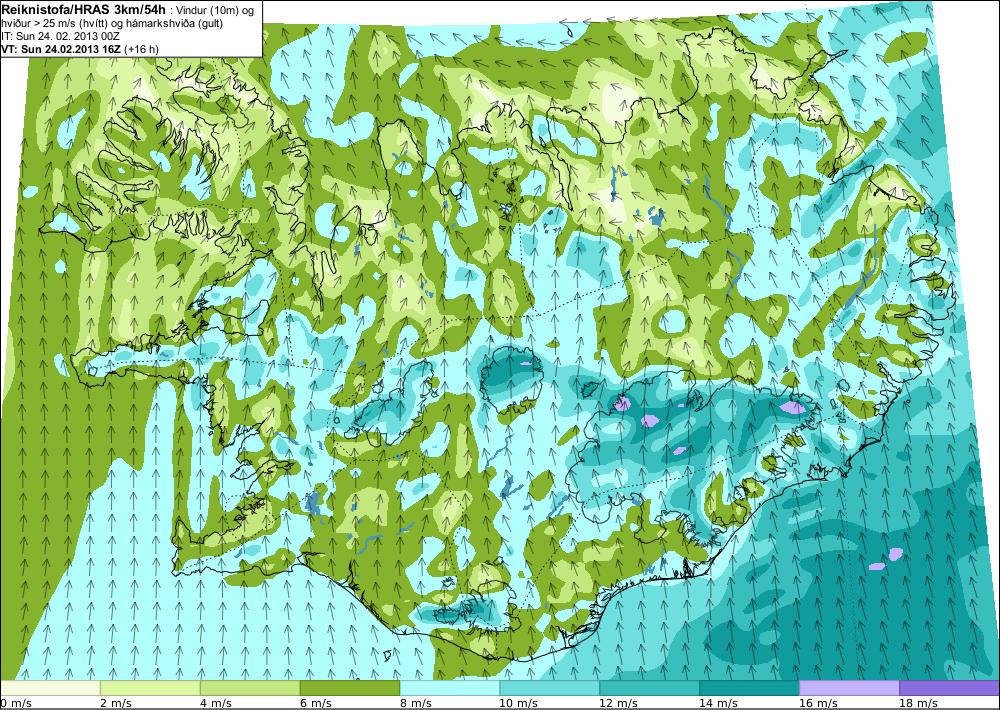Click the '12 m/s' legend label
This screenshot has height=710, width=1000.
pyautogui.click(x=618, y=703)
